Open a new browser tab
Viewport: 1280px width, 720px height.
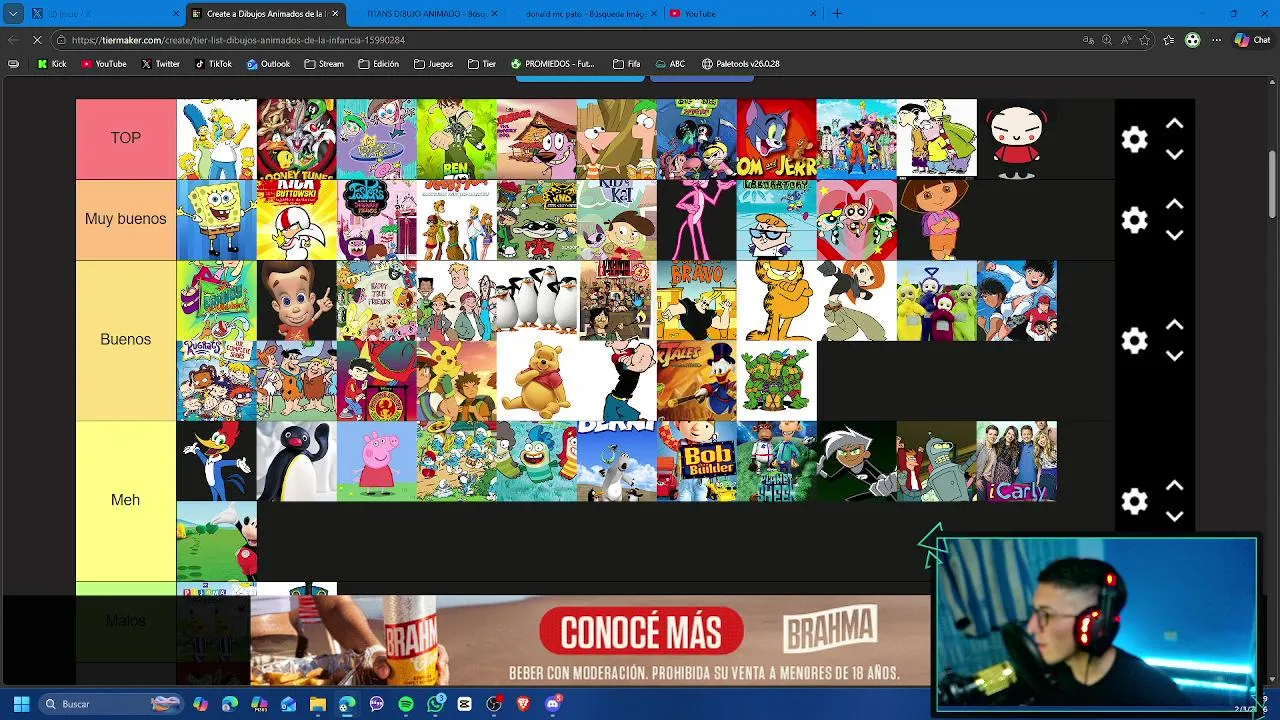[x=837, y=14]
